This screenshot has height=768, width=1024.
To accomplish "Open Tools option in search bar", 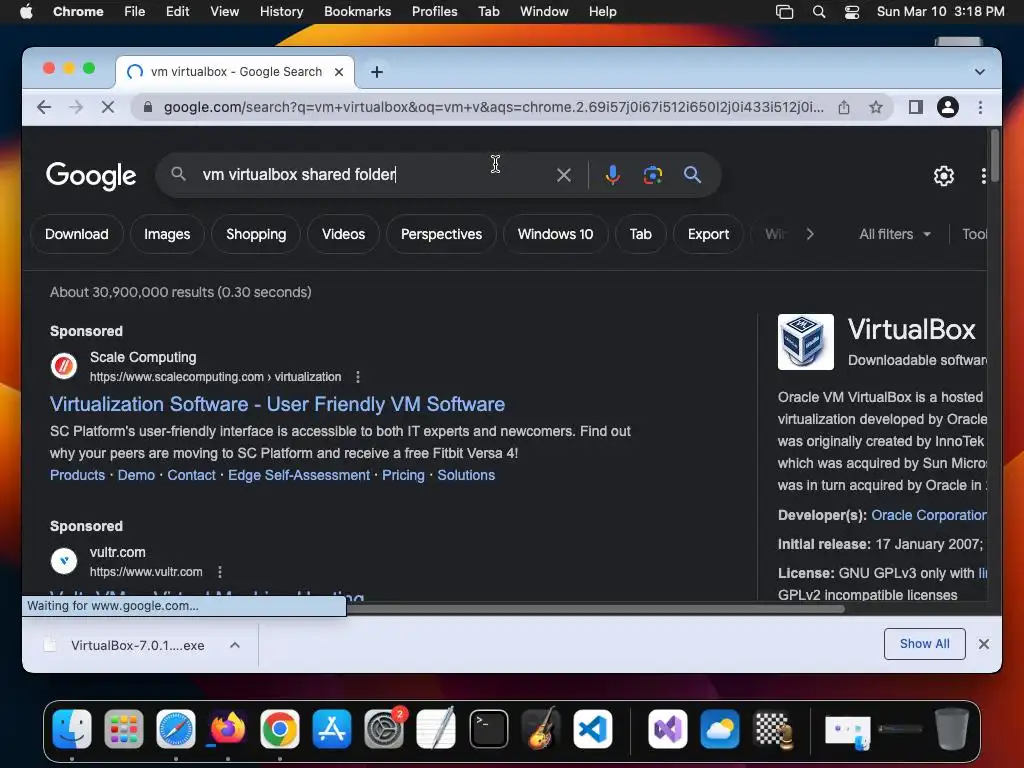I will (x=974, y=234).
